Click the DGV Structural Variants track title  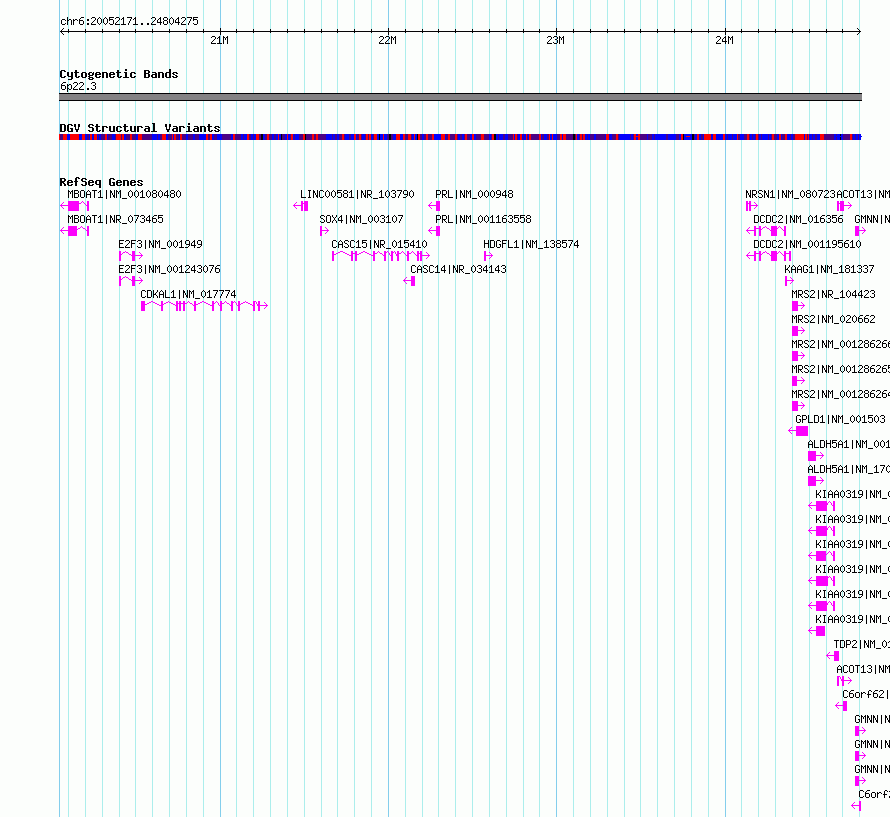click(x=140, y=128)
